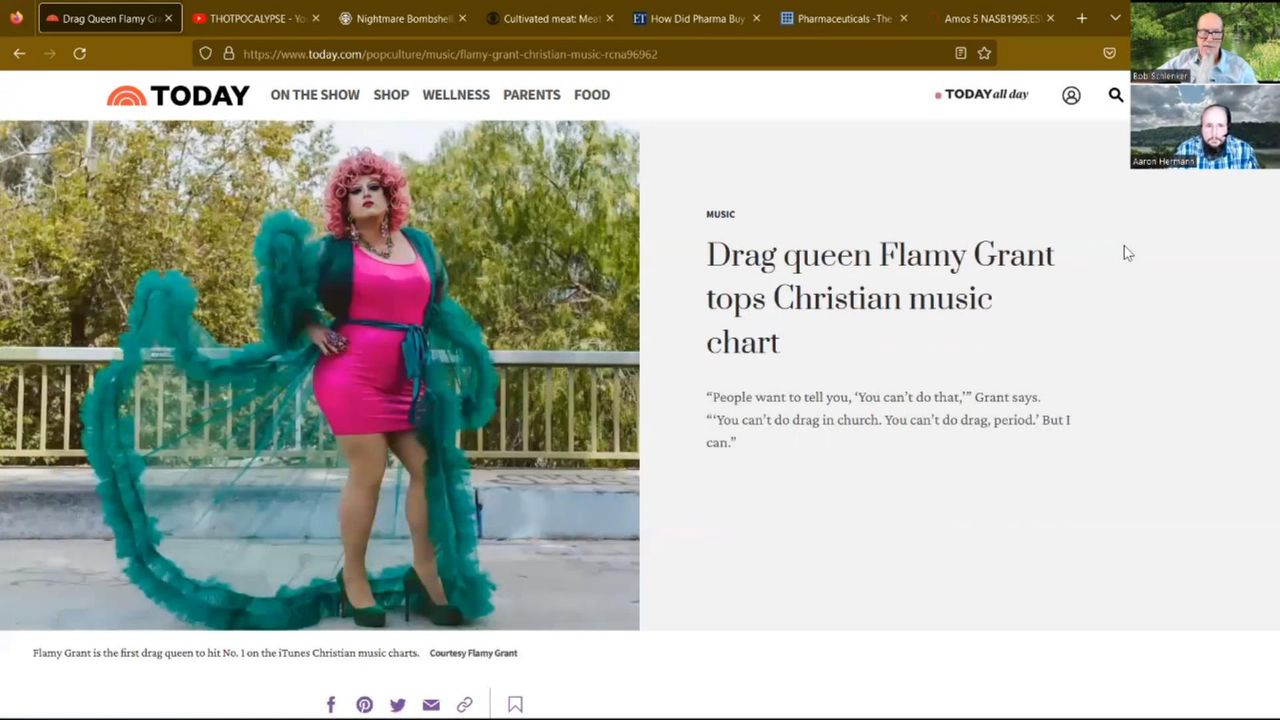Bookmark this page with star icon
Image resolution: width=1280 pixels, height=720 pixels.
click(x=984, y=53)
